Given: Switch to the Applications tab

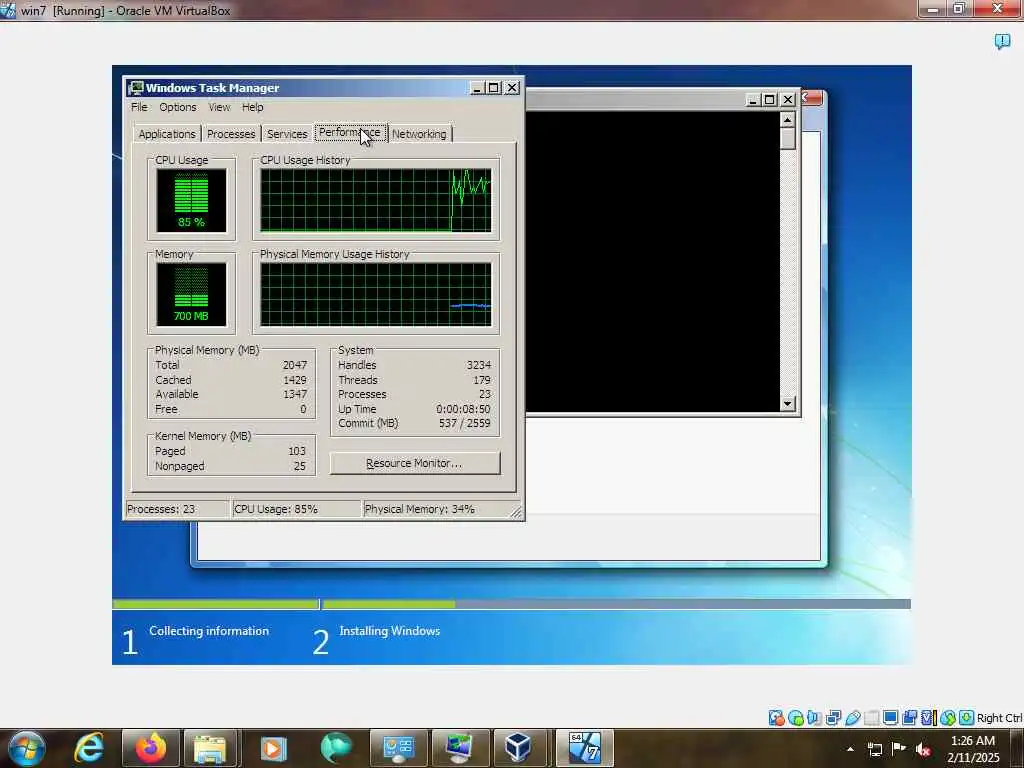Looking at the screenshot, I should (x=167, y=134).
